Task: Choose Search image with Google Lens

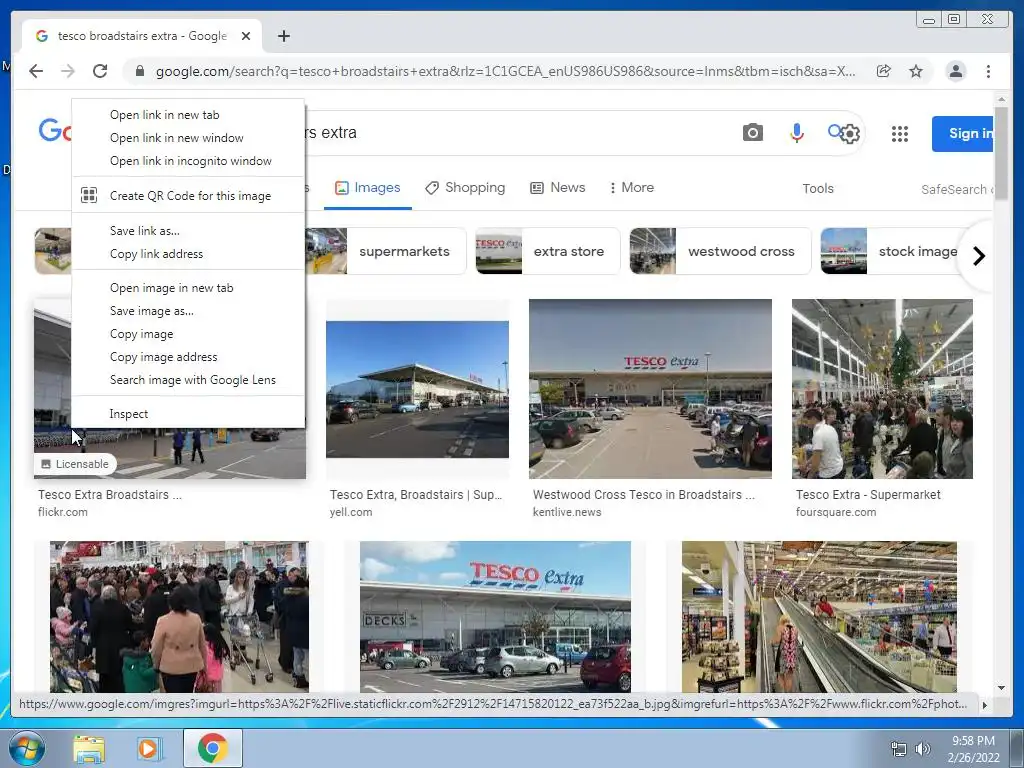Action: 188,379
